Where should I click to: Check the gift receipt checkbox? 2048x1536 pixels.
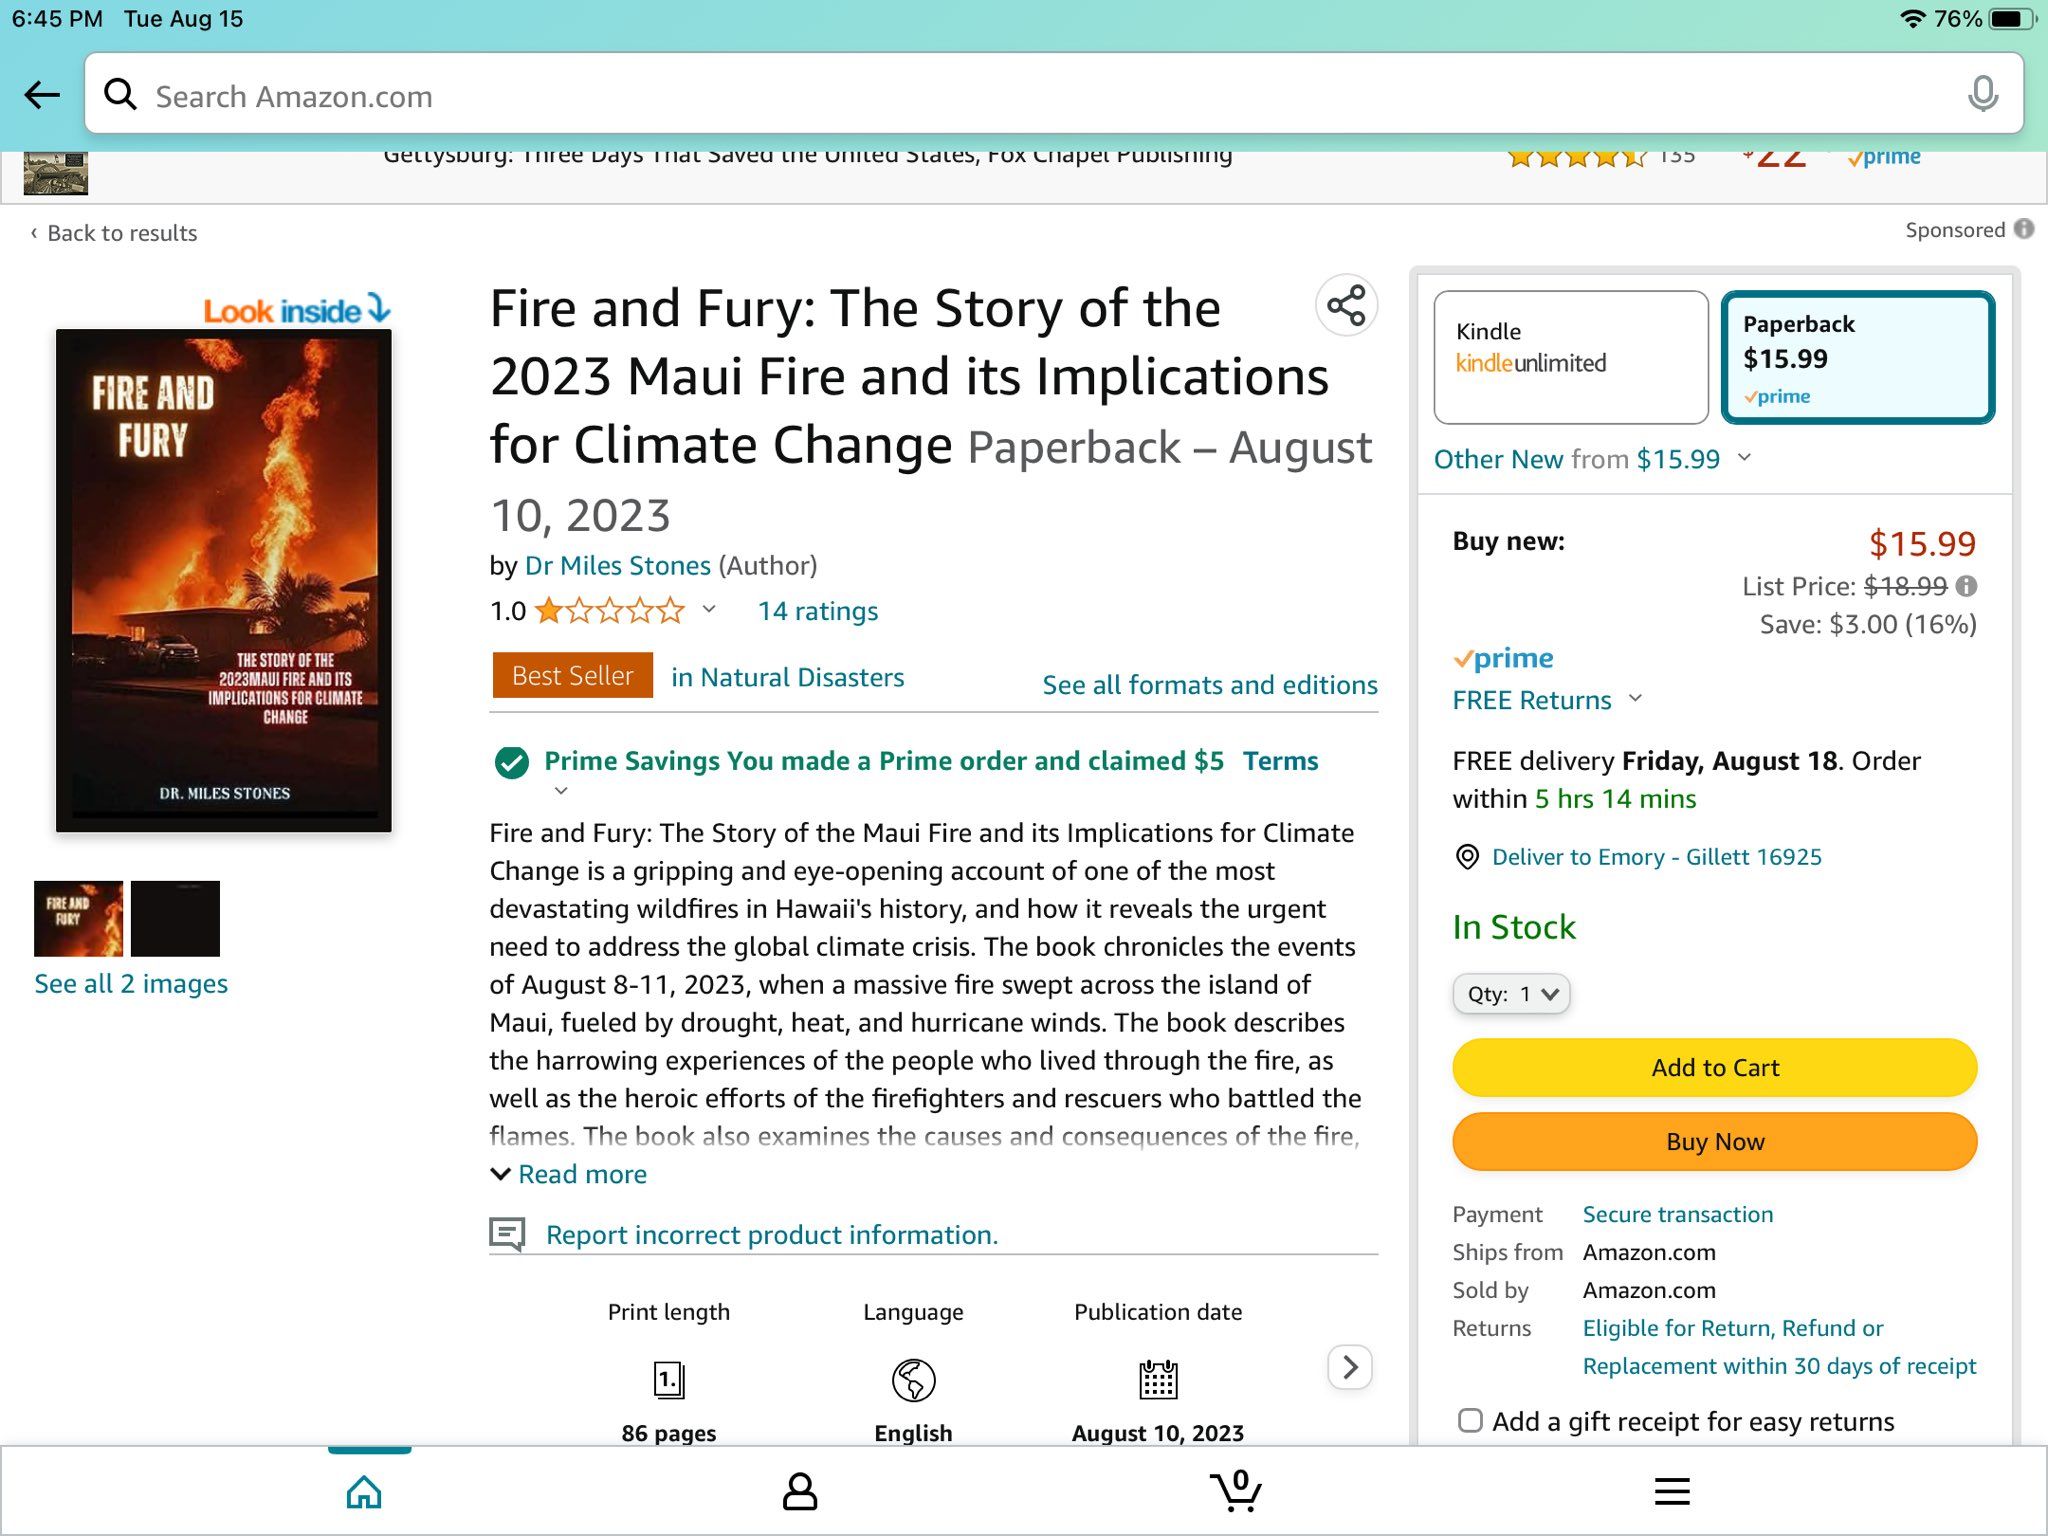pyautogui.click(x=1470, y=1421)
